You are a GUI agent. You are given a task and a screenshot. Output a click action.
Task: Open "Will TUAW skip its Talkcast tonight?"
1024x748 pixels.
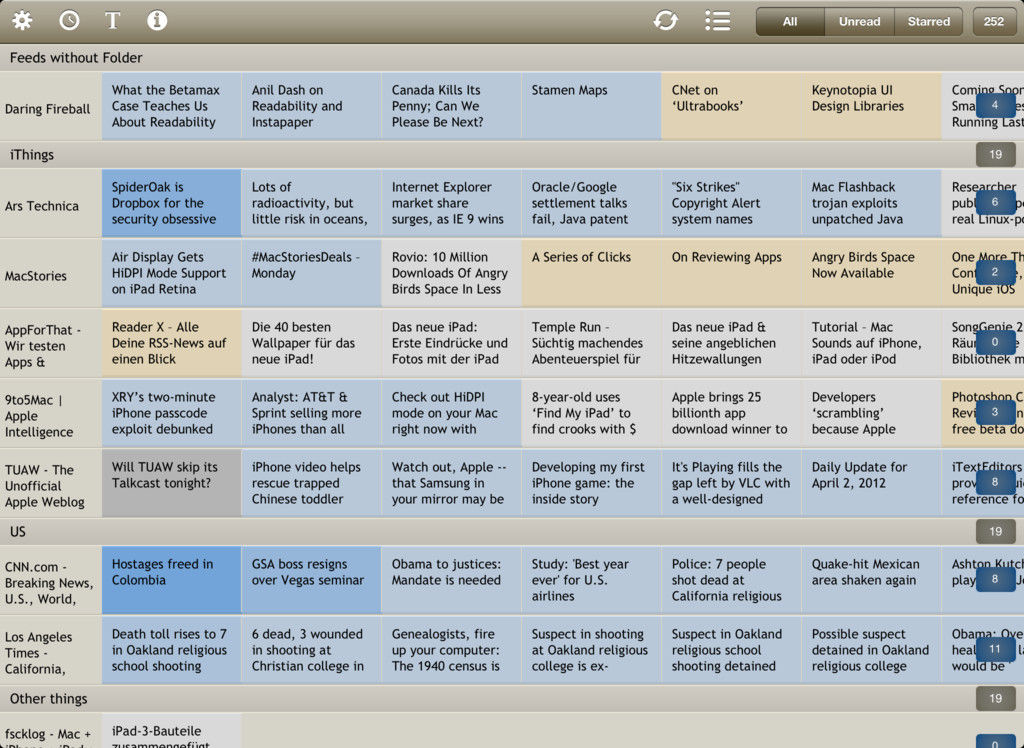[171, 483]
